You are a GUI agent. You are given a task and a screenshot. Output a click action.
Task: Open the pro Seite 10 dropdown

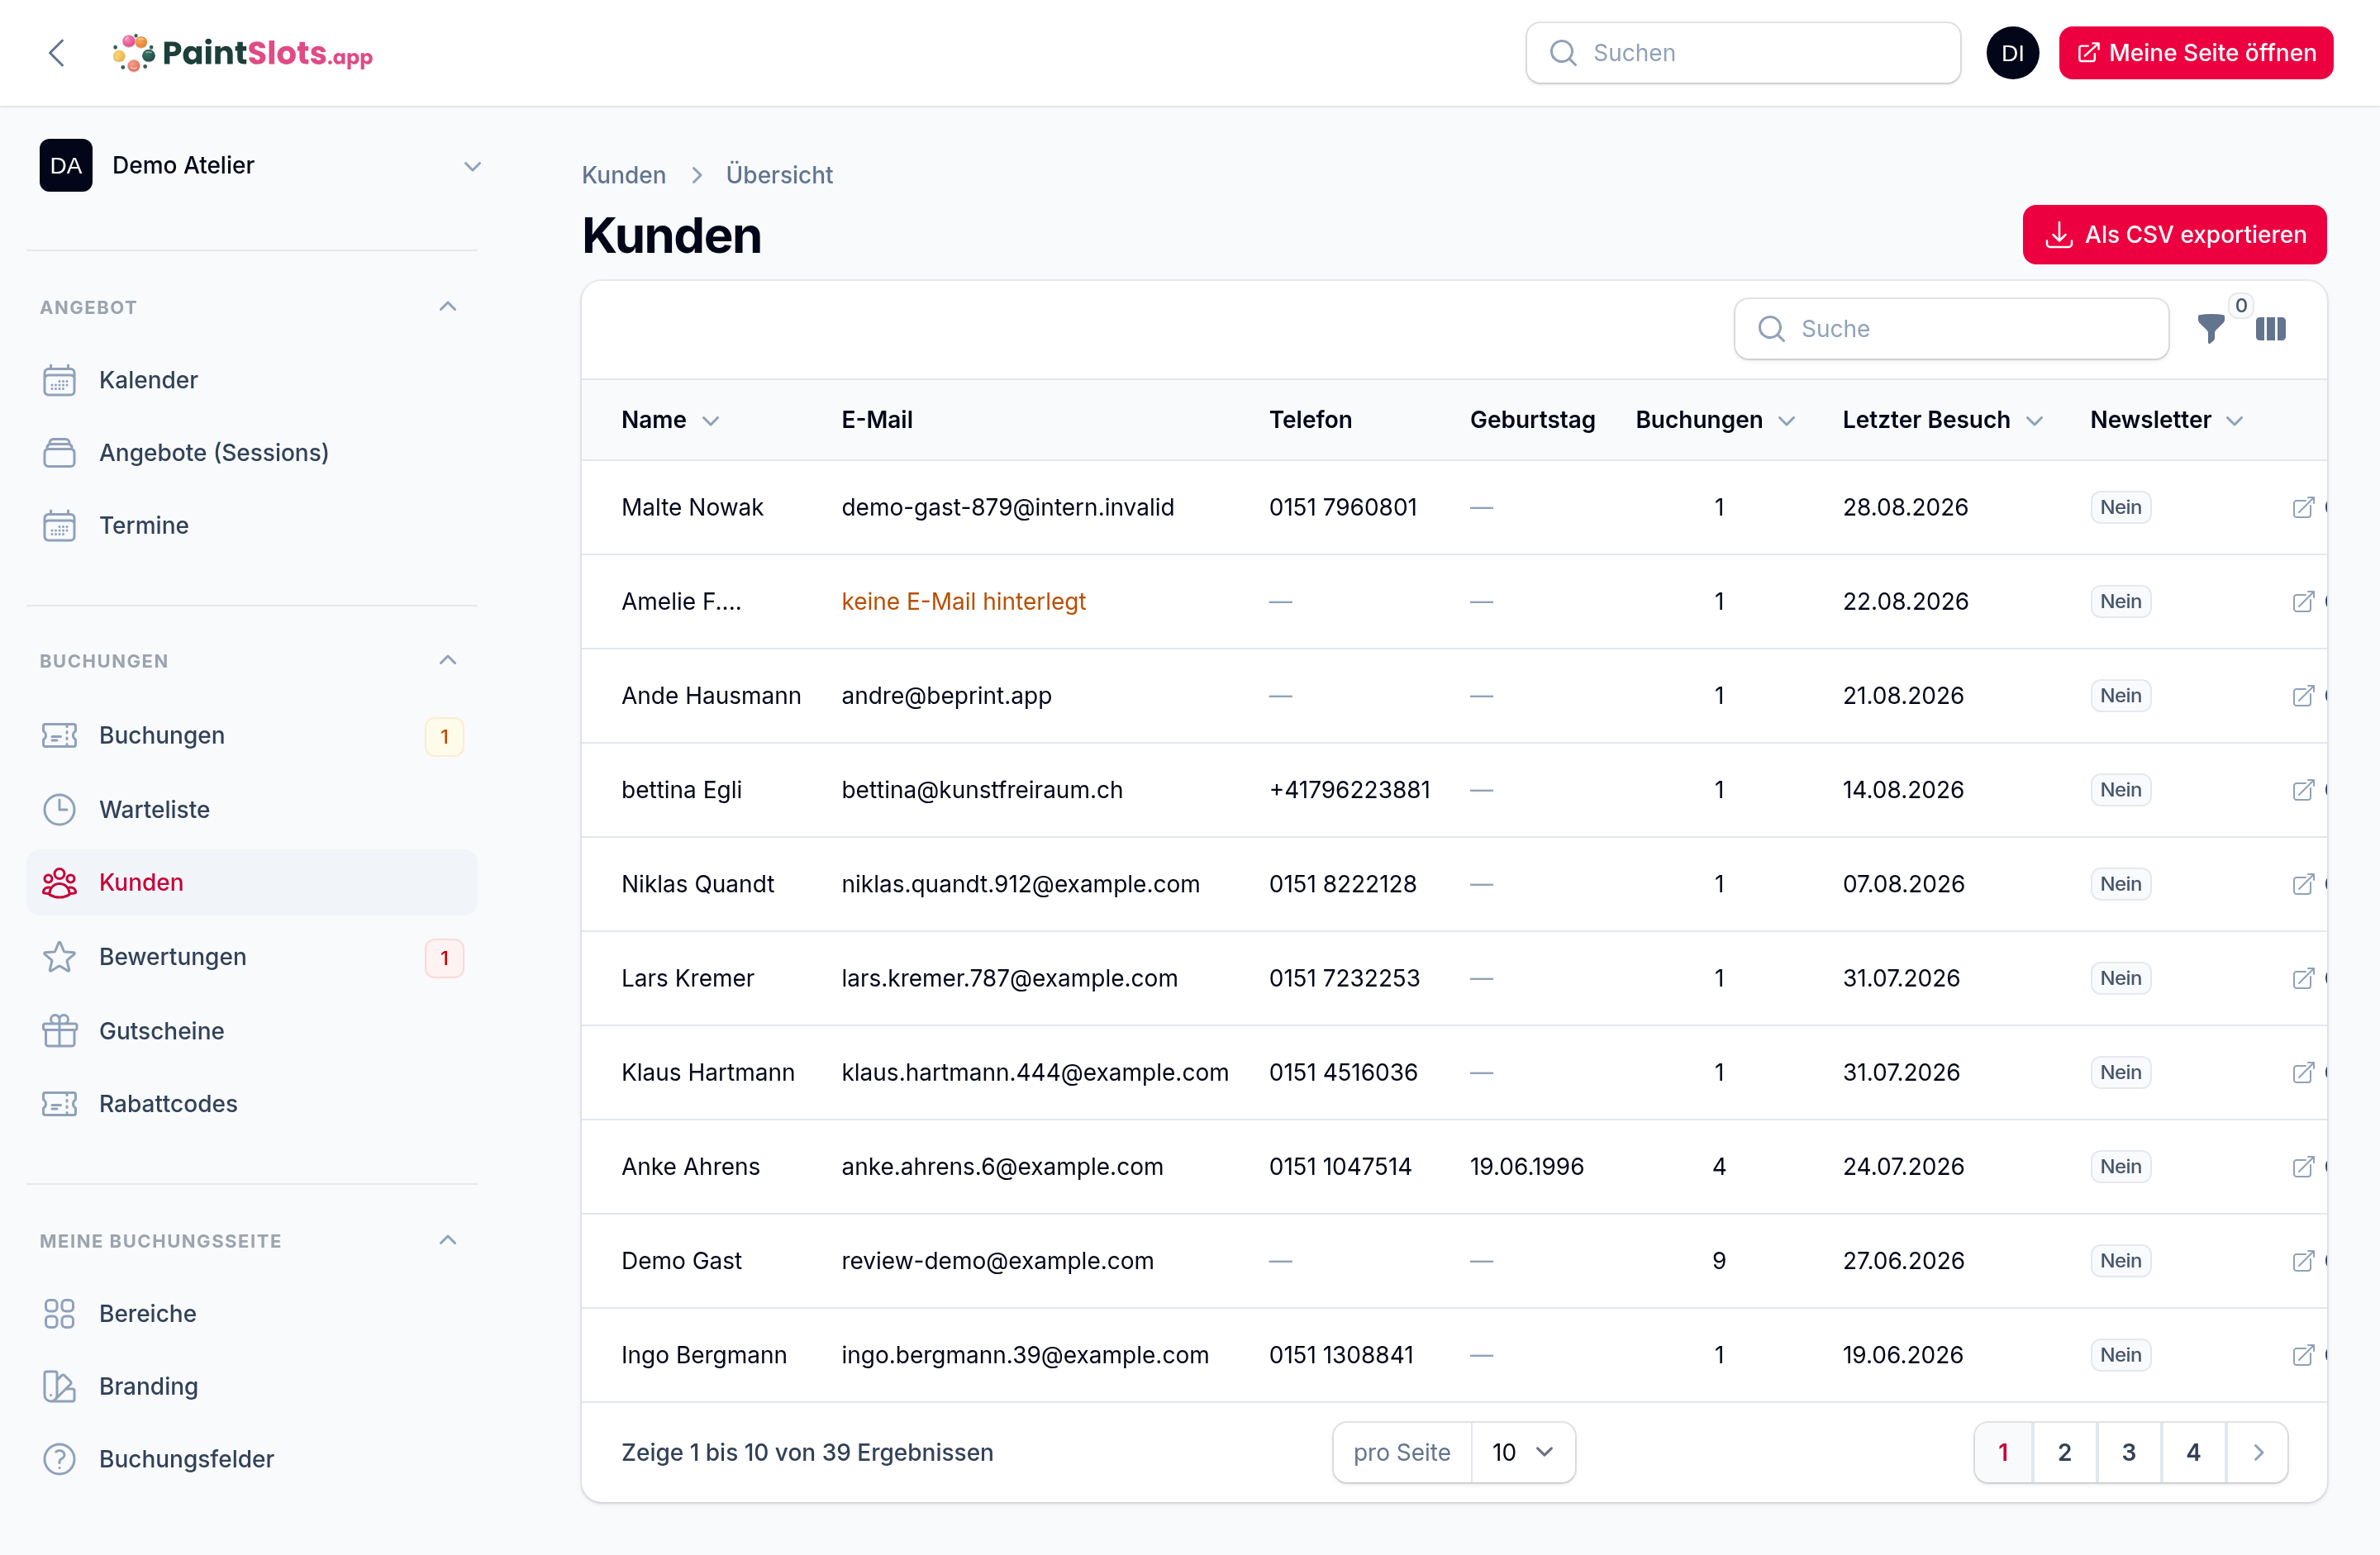coord(1523,1452)
